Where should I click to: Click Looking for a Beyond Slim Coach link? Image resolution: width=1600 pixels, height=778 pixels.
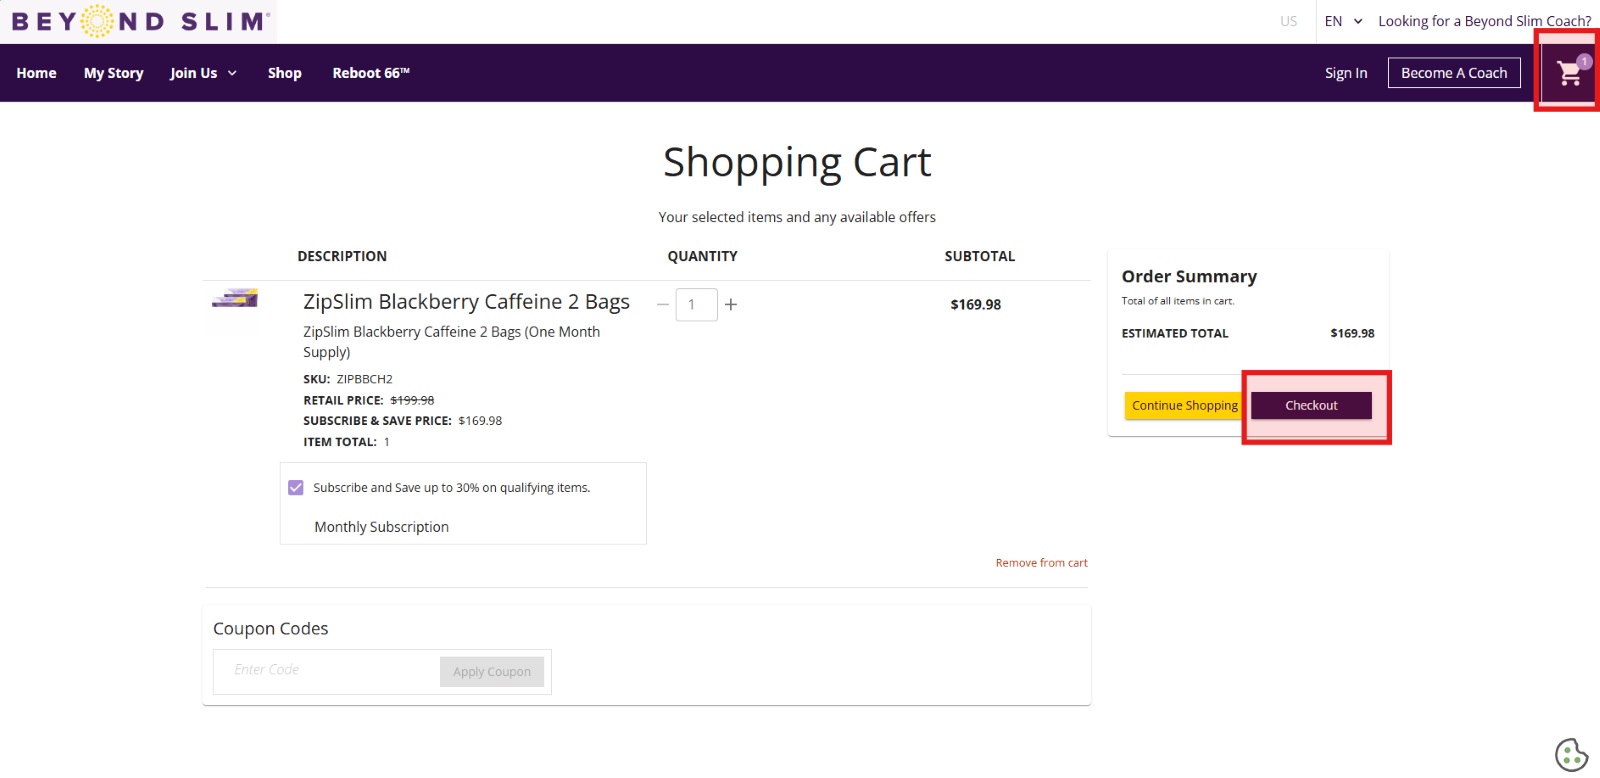[x=1484, y=21]
